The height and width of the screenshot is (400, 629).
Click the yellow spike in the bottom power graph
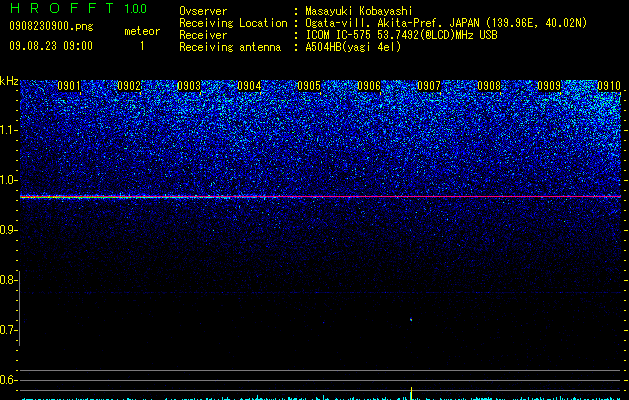pyautogui.click(x=411, y=393)
